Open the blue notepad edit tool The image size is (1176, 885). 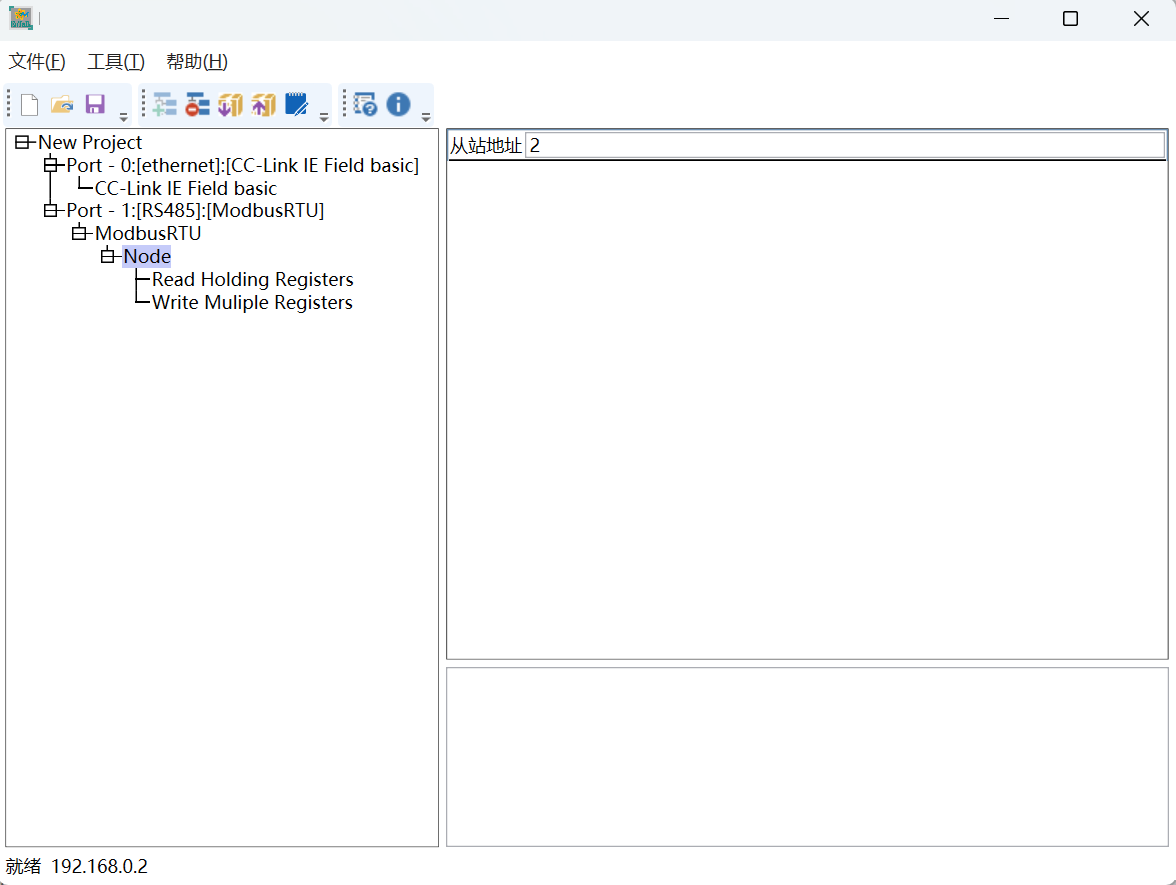(x=297, y=104)
